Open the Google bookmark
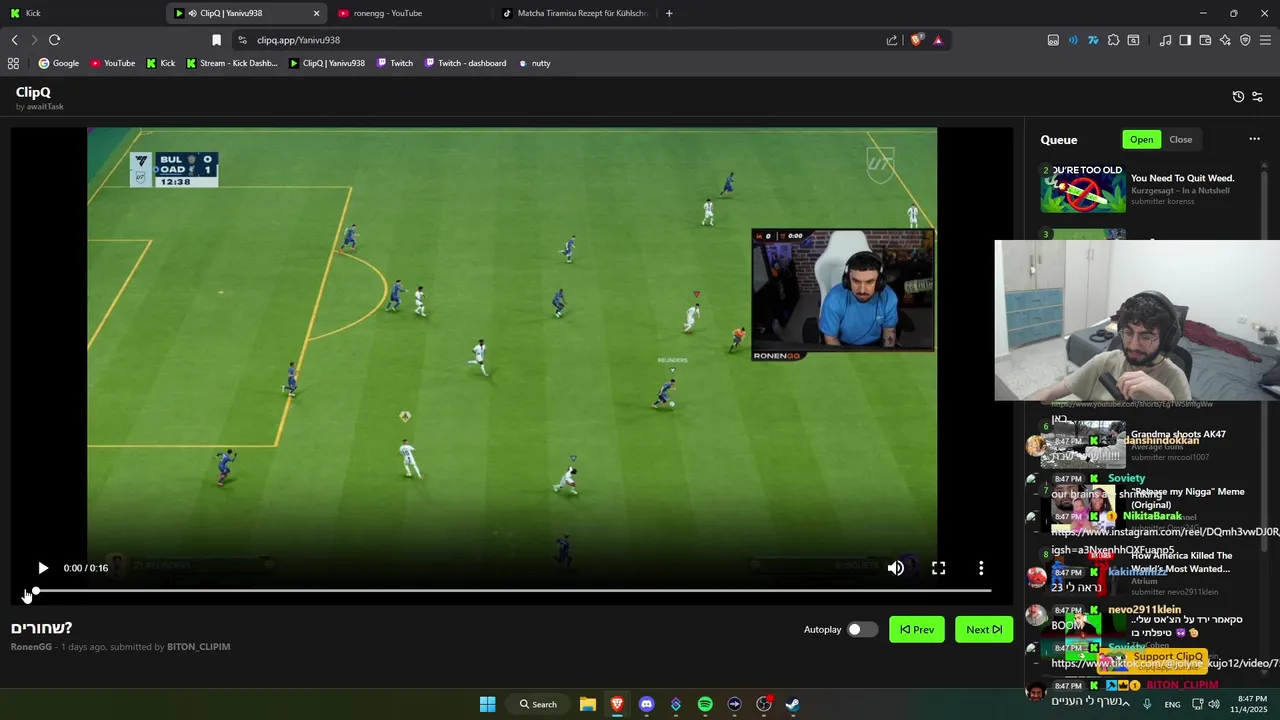 pyautogui.click(x=59, y=63)
